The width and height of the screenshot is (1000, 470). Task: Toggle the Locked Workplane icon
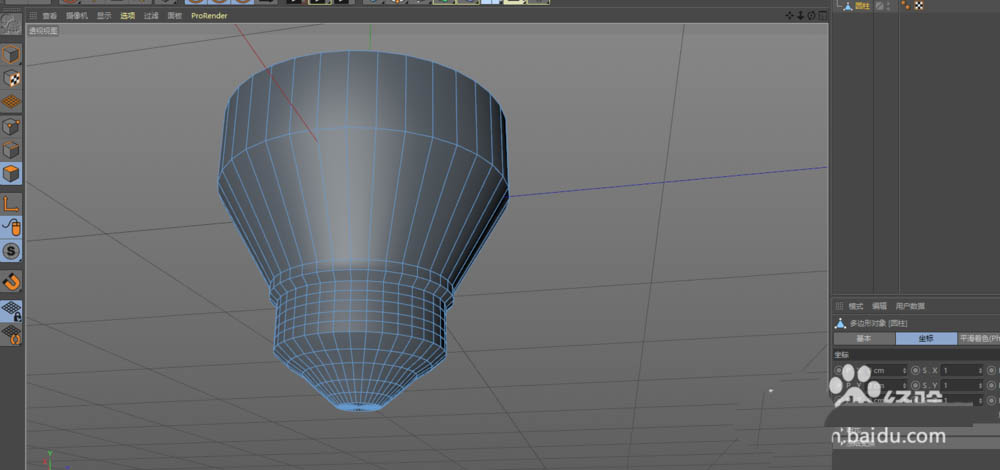(x=11, y=310)
